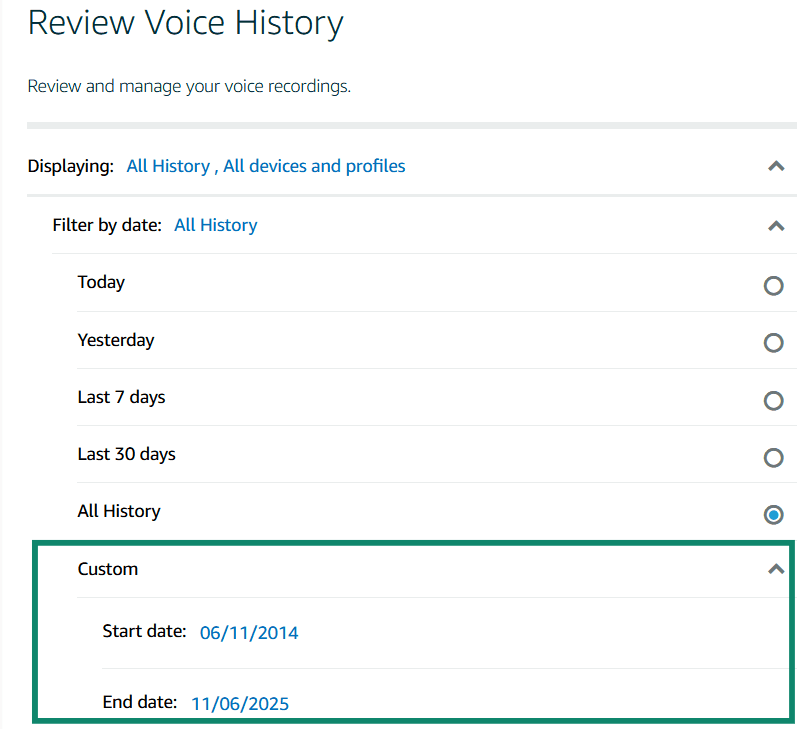The height and width of the screenshot is (729, 809).
Task: Click the Displaying label text
Action: 70,166
